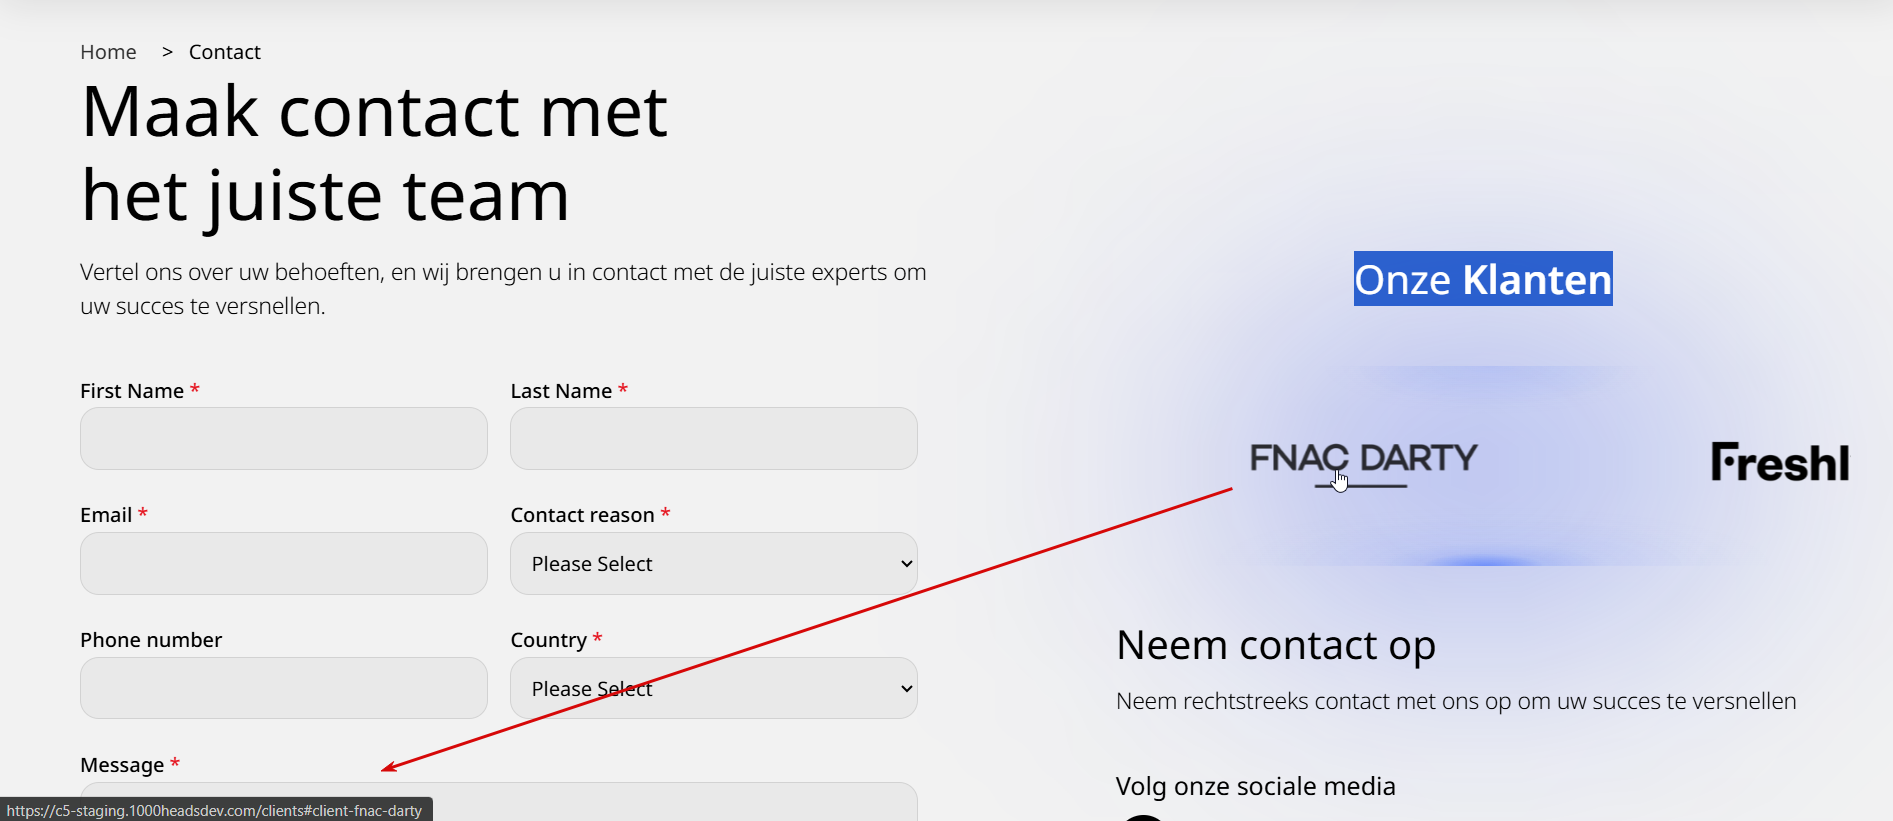This screenshot has height=821, width=1893.
Task: Select the Email text box
Action: coord(283,564)
